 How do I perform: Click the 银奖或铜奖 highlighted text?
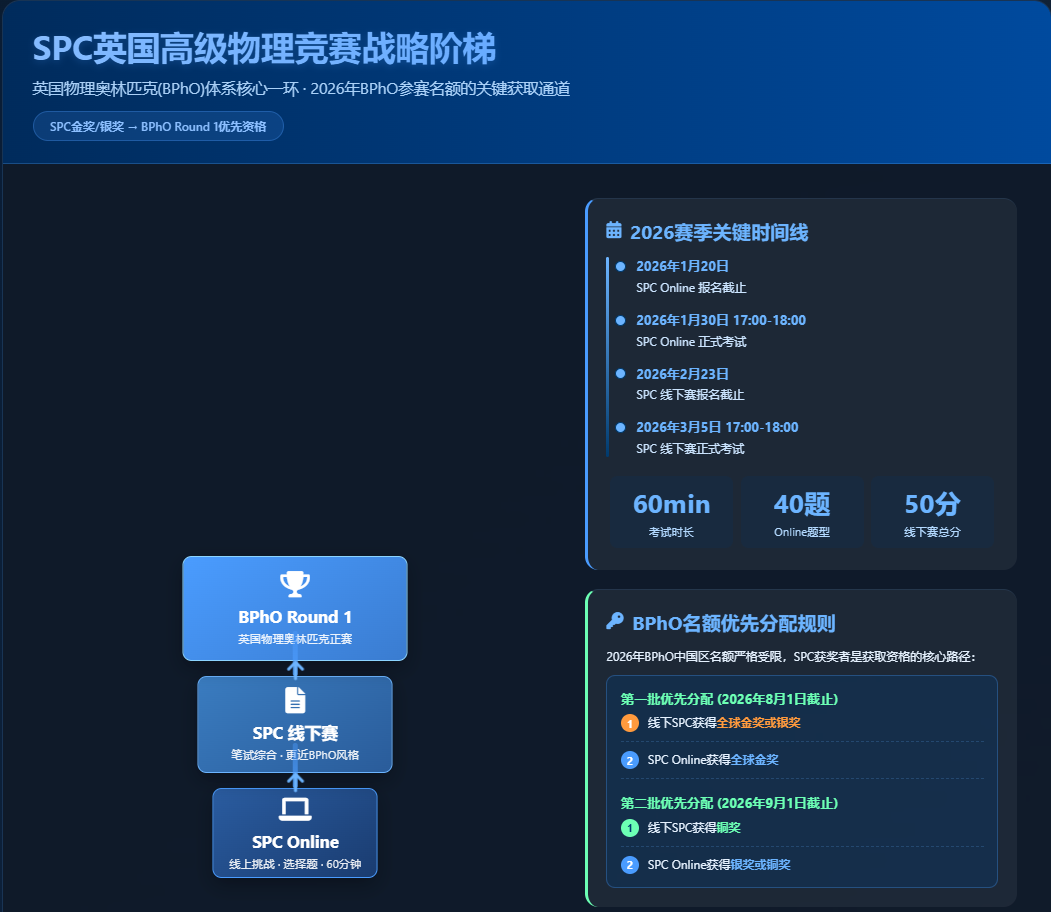coord(760,865)
